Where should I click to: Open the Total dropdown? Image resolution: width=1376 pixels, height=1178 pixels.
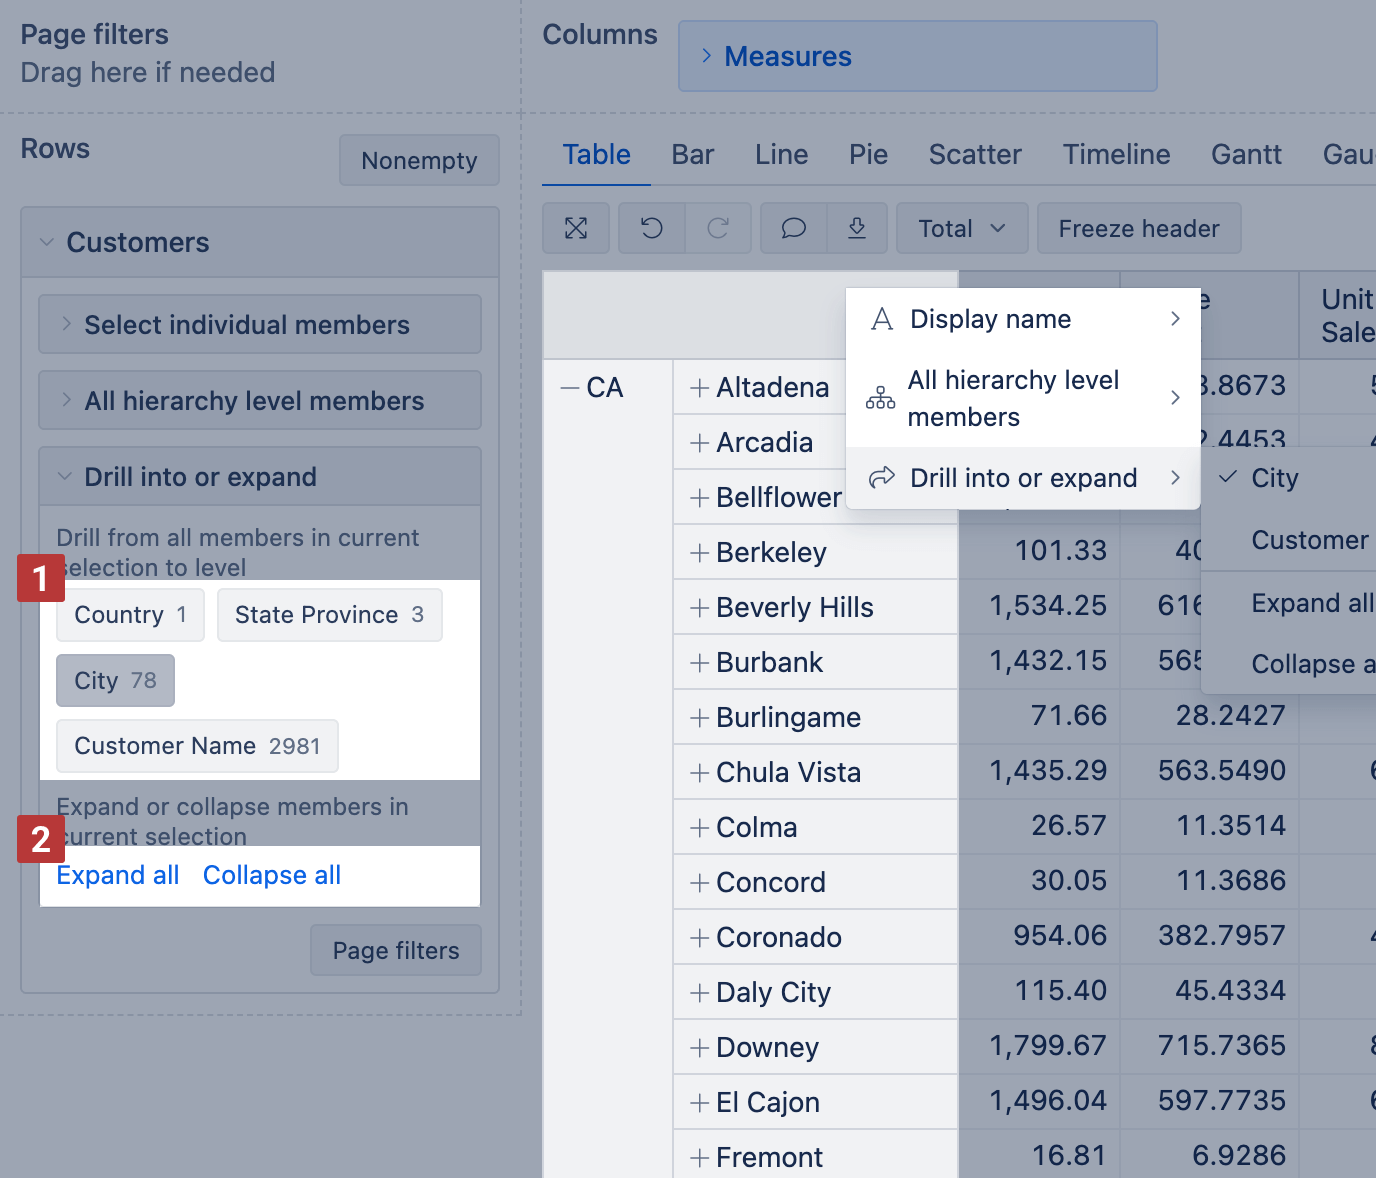coord(962,229)
